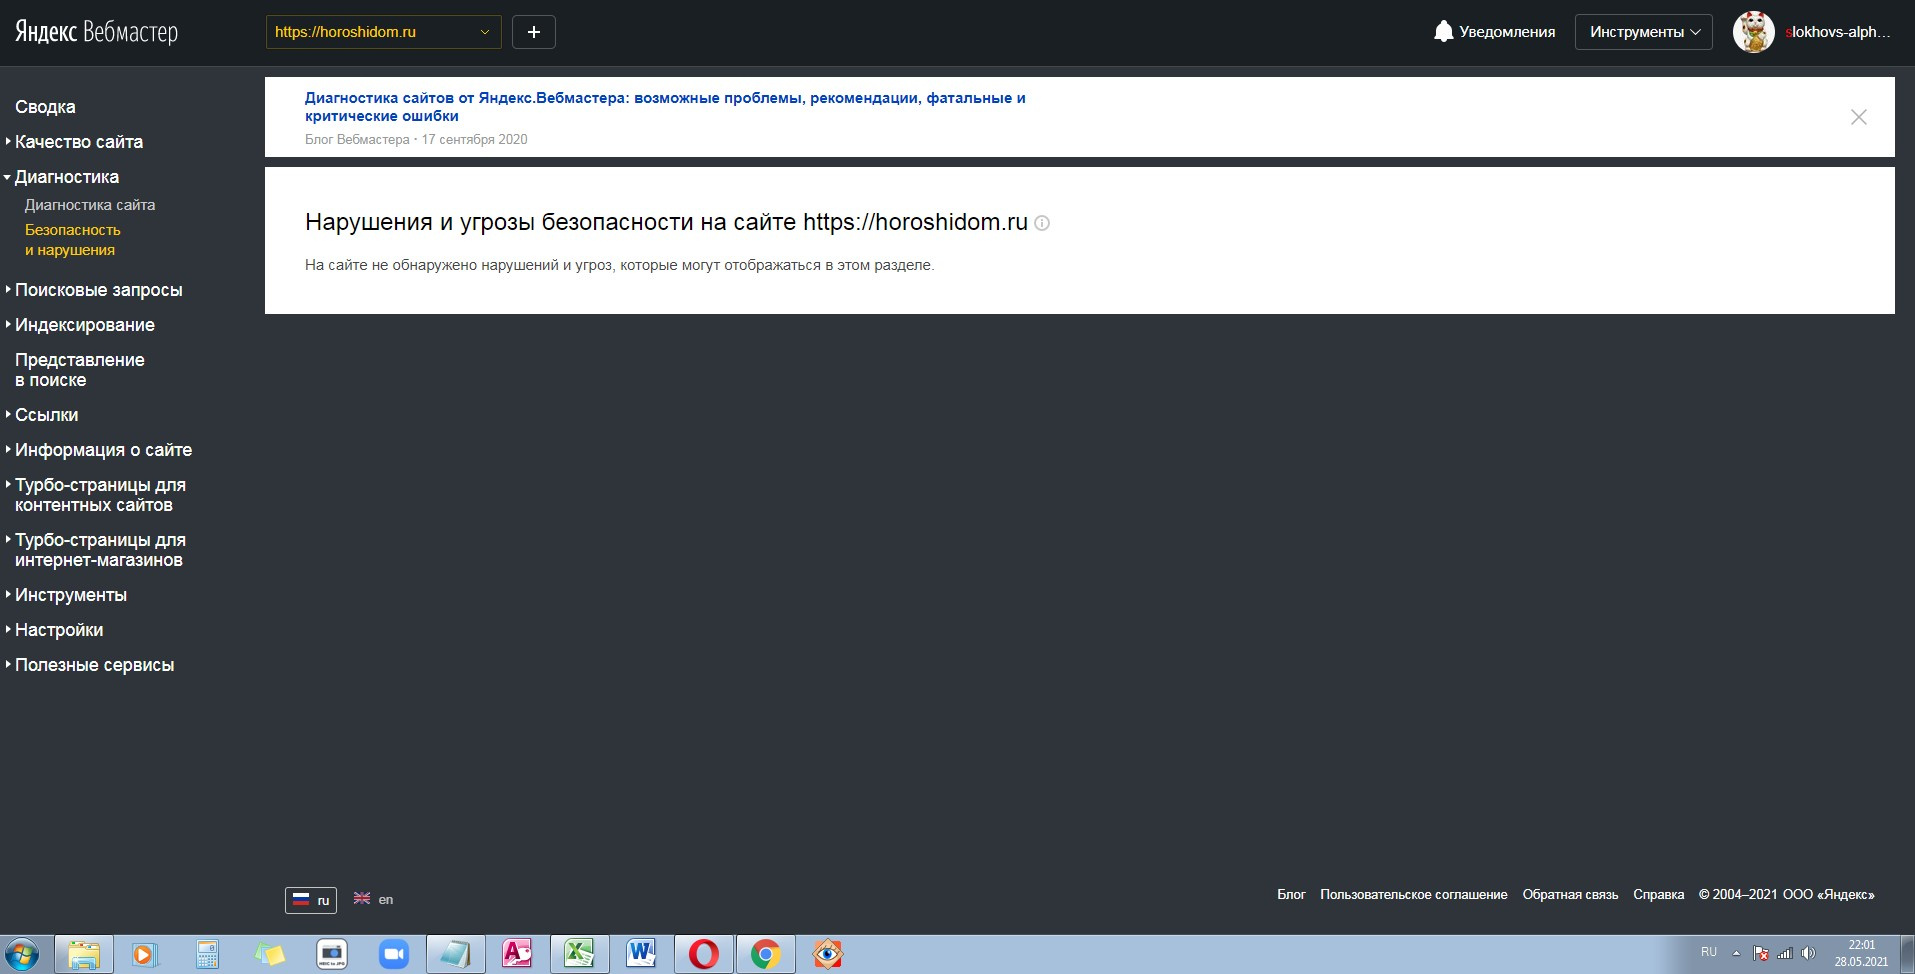Expand Информация о сайте section

[103, 450]
